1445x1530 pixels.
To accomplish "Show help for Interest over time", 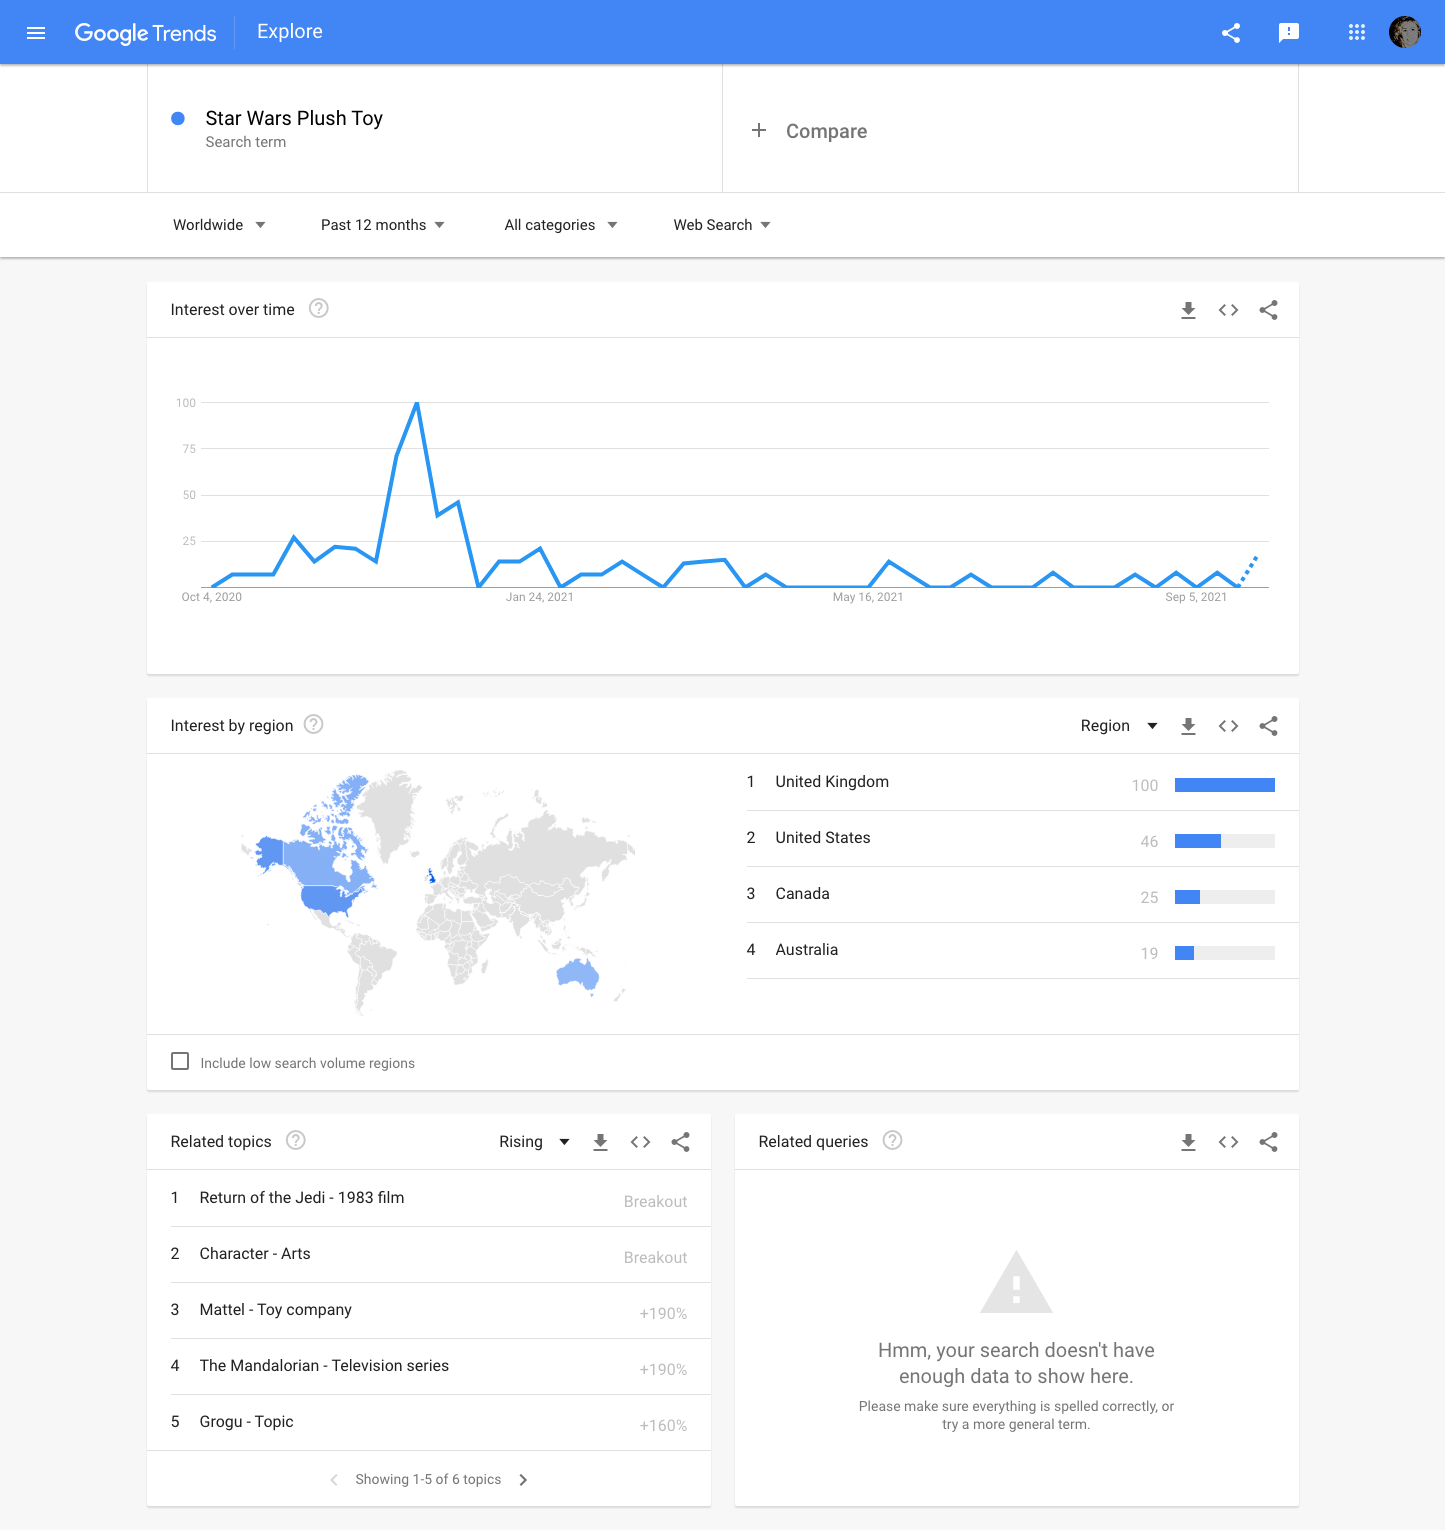I will 319,308.
